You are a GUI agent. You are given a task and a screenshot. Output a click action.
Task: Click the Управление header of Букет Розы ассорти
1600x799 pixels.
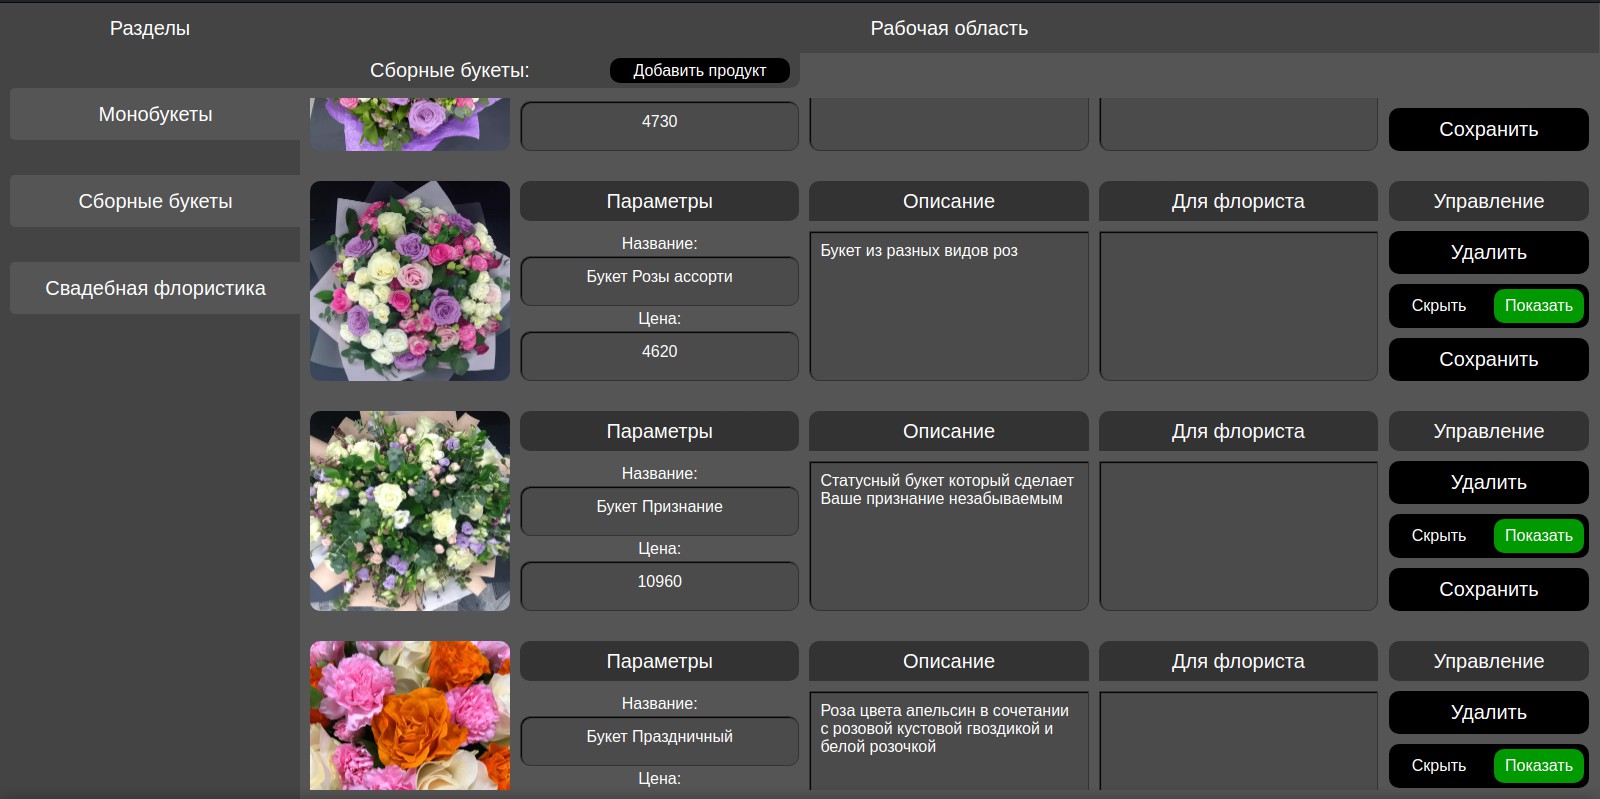[x=1489, y=201]
